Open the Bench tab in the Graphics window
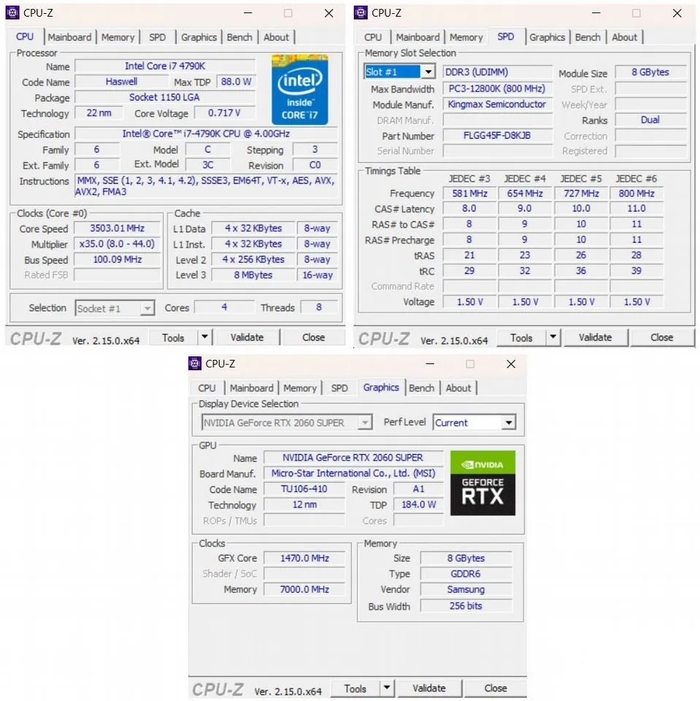 click(422, 388)
